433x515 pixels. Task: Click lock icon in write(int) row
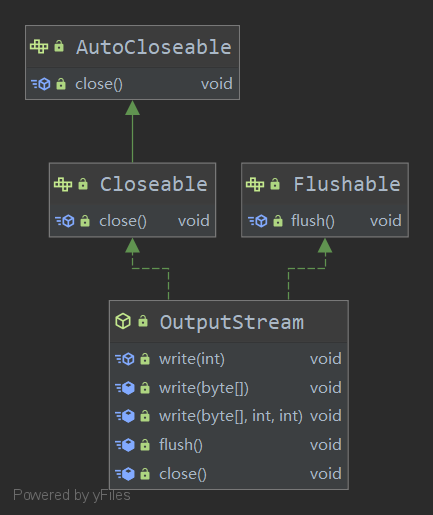[145, 359]
